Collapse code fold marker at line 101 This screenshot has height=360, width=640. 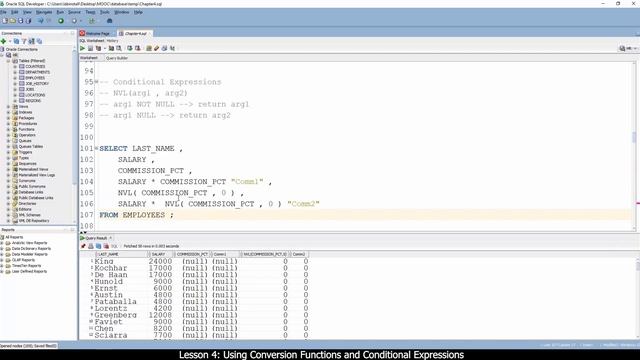(96, 148)
